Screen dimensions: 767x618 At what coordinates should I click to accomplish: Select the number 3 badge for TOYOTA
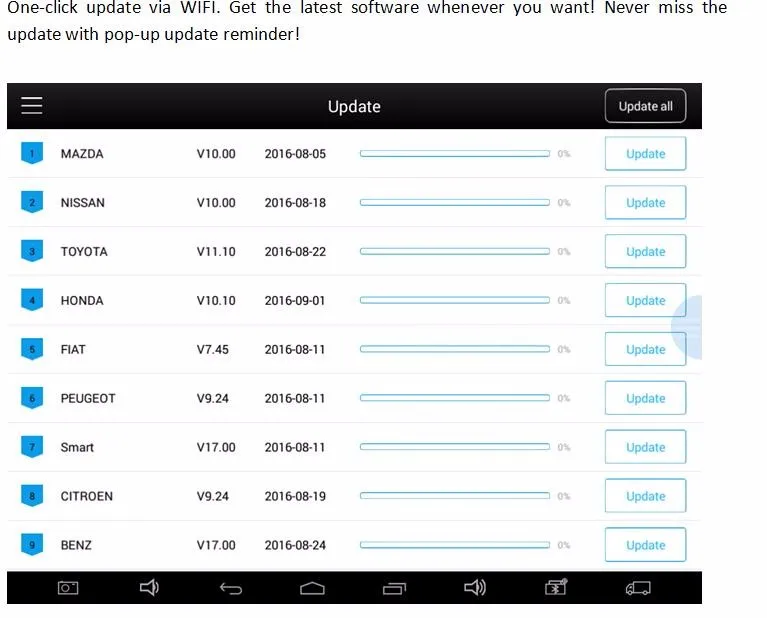tap(32, 251)
